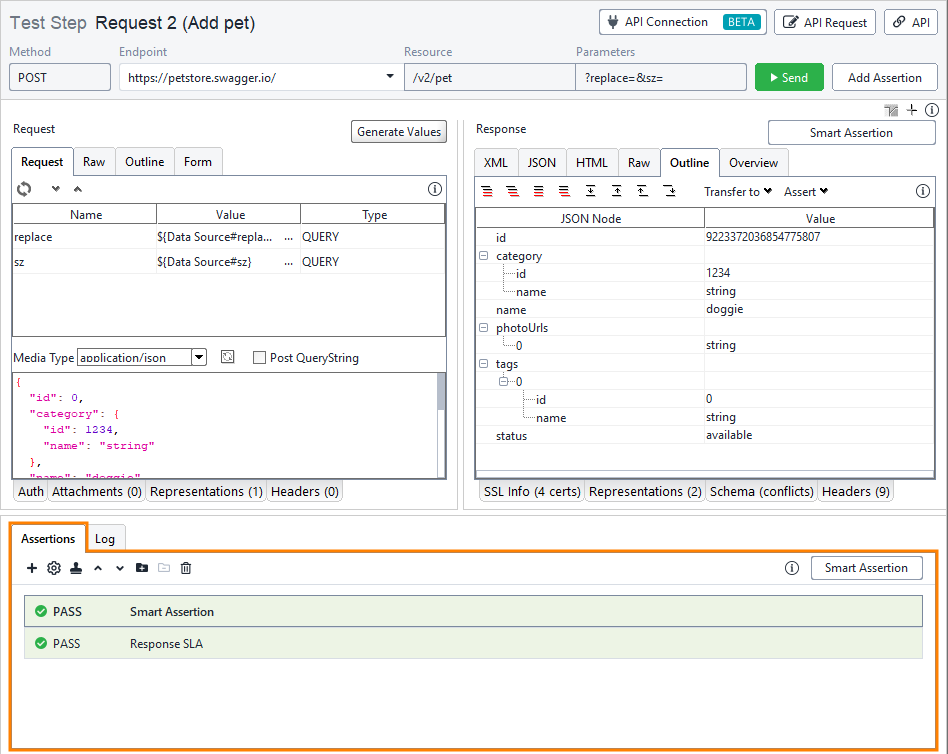Screen dimensions: 948x754
Task: Resend the request using the refresh icon
Action: pyautogui.click(x=24, y=189)
